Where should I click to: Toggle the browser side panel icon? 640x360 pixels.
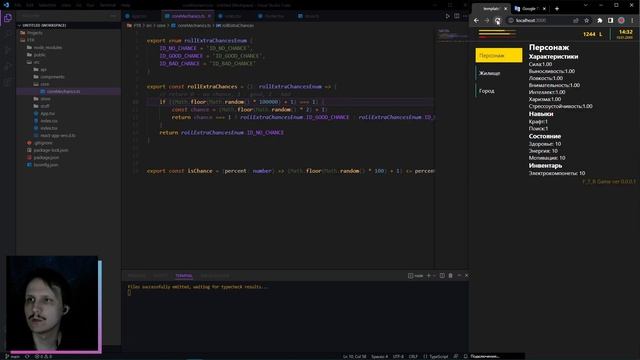[611, 20]
